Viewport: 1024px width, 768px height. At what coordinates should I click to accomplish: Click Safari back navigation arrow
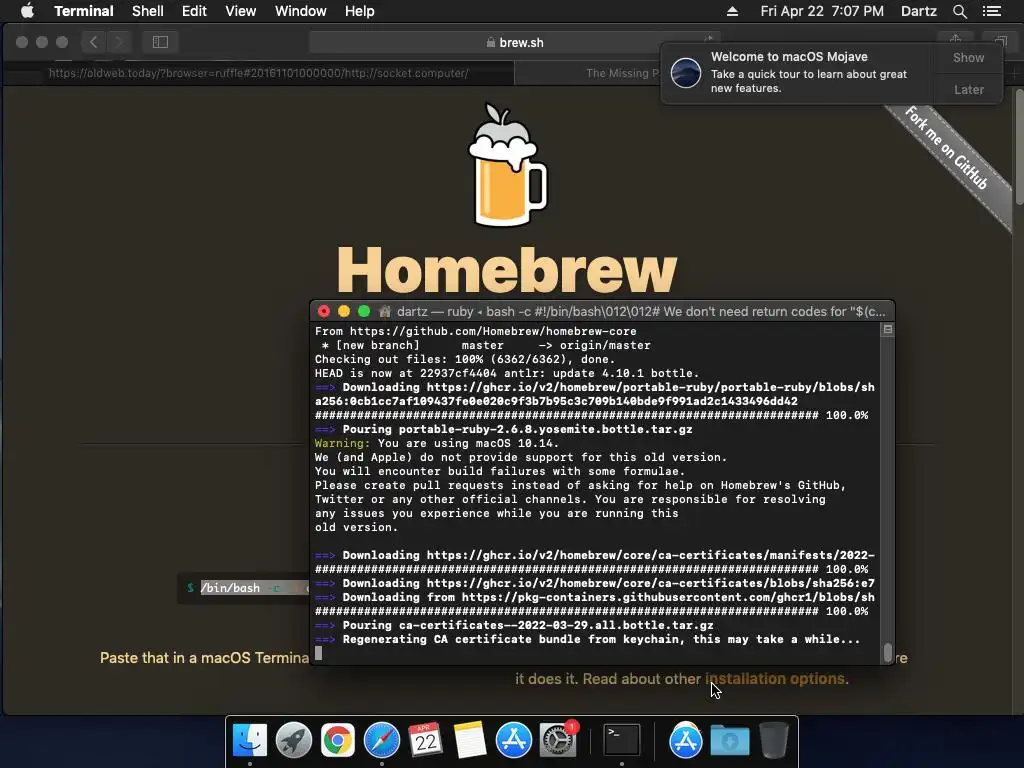[93, 42]
